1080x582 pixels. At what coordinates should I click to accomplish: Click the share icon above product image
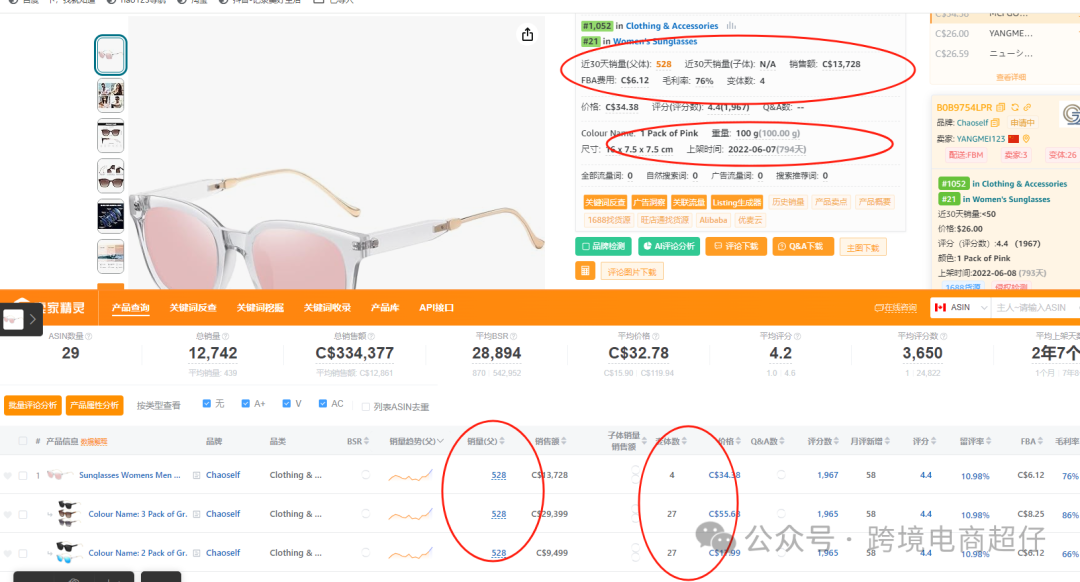point(527,34)
